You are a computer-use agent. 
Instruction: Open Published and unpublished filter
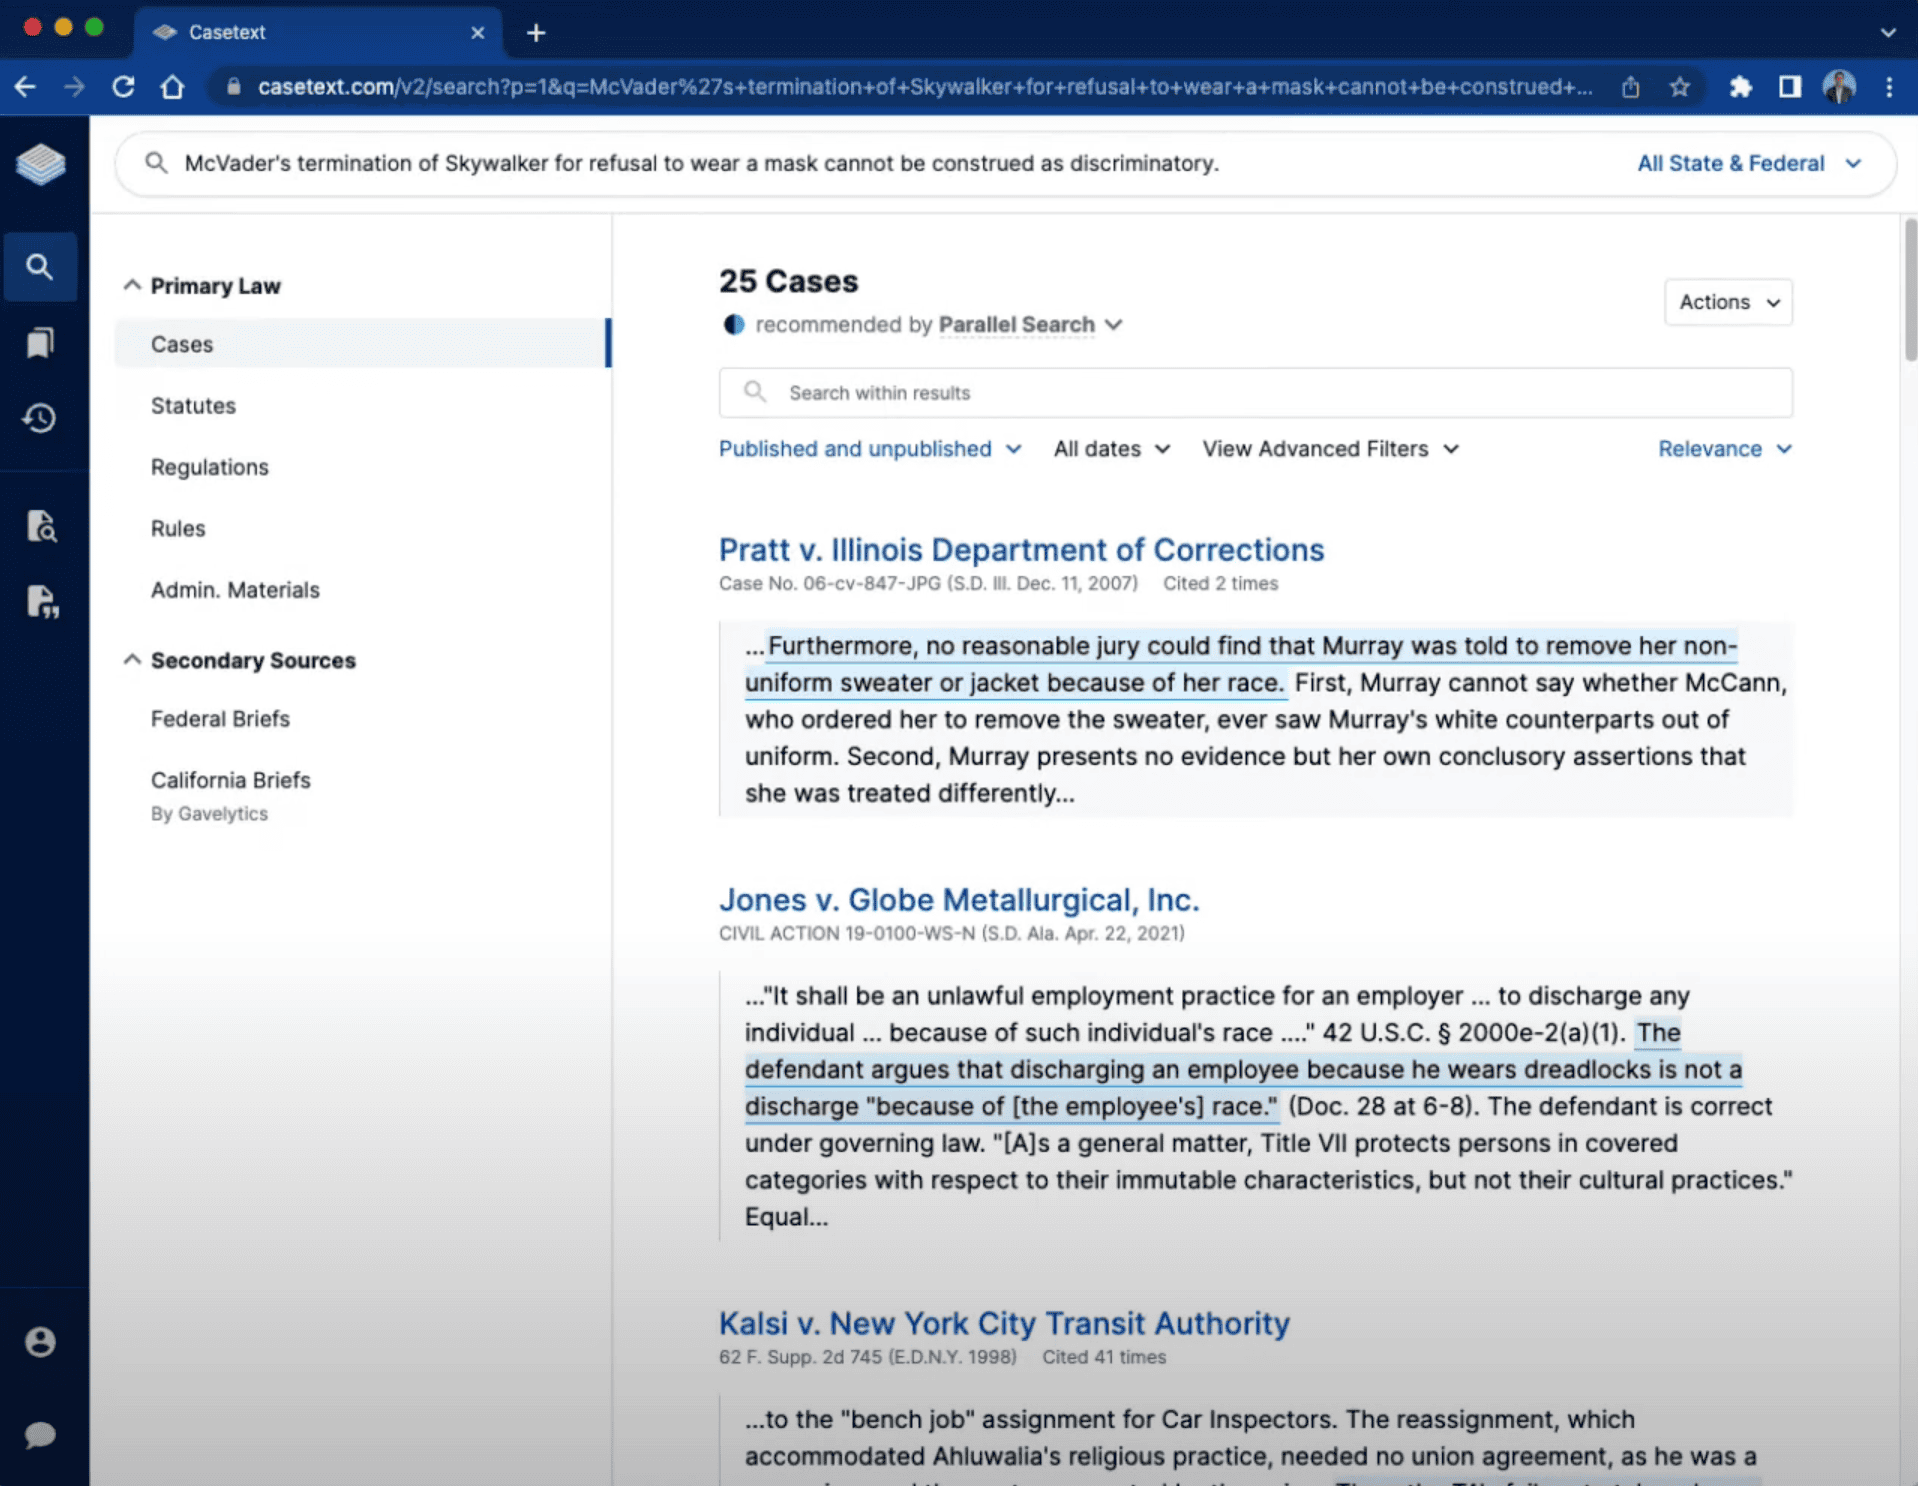(870, 449)
